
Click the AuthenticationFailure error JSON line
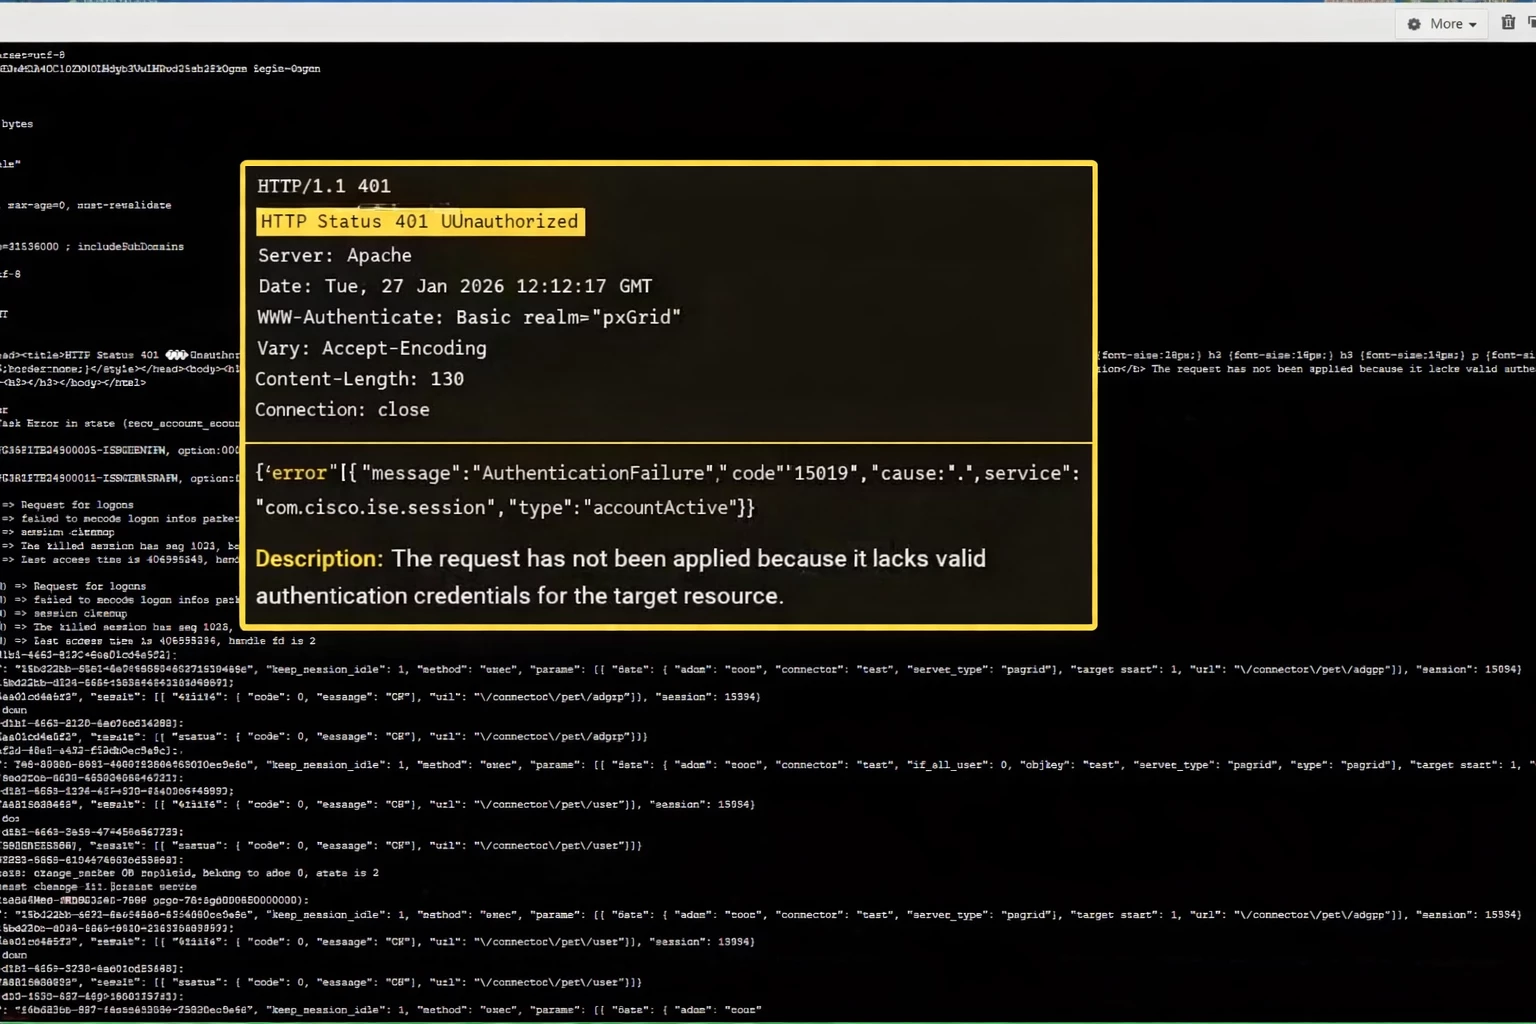pos(668,473)
